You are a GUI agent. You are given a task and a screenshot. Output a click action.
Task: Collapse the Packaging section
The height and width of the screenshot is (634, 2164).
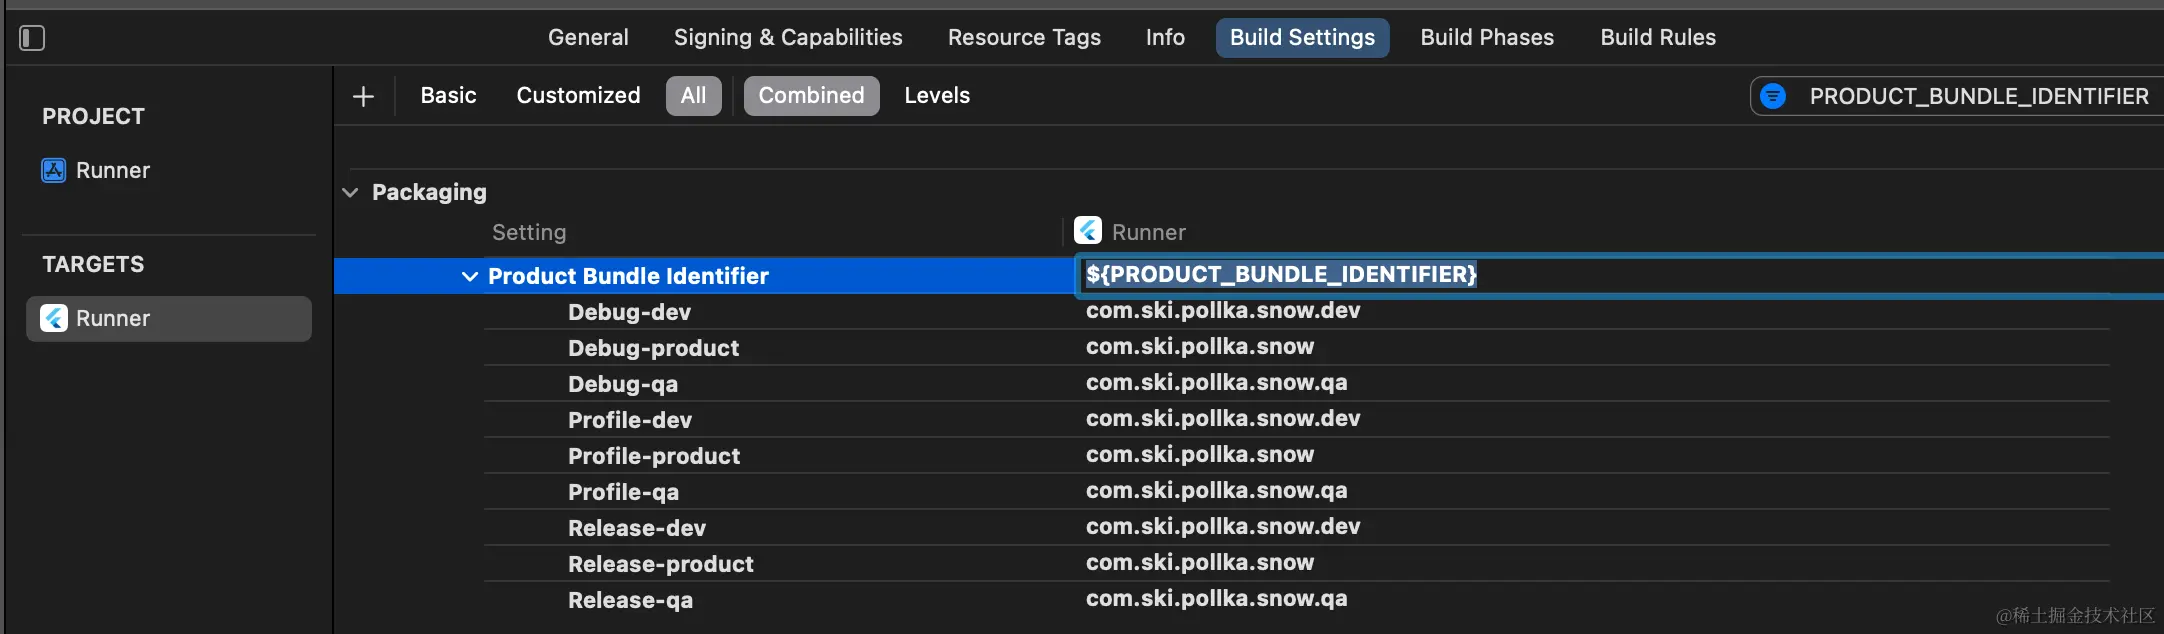[350, 192]
